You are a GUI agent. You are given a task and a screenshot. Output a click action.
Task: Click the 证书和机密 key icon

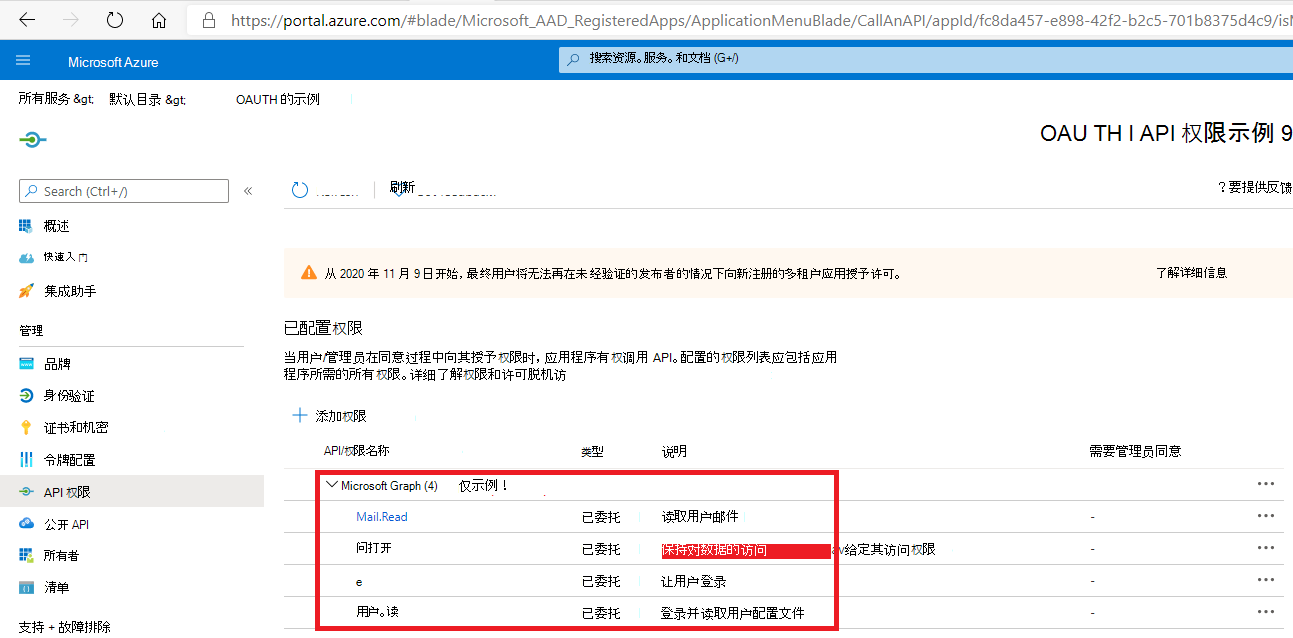coord(27,428)
